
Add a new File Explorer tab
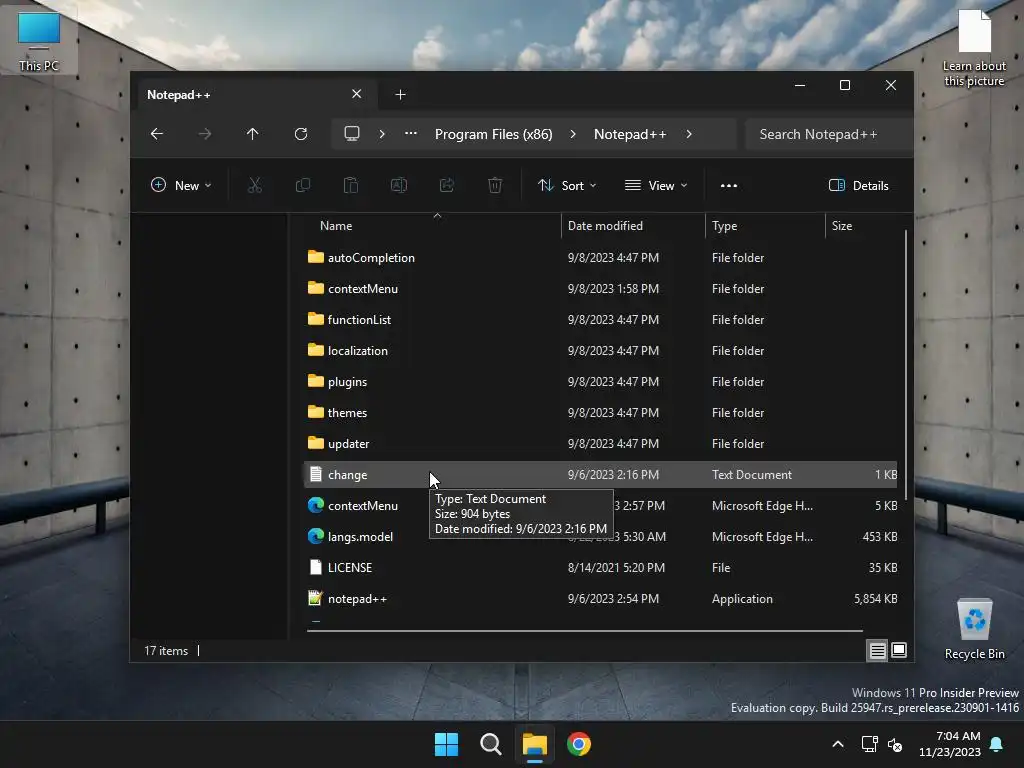[400, 95]
